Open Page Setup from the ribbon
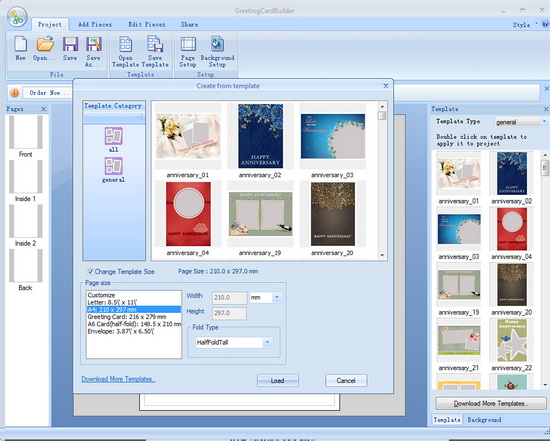Image resolution: width=550 pixels, height=441 pixels. (188, 45)
